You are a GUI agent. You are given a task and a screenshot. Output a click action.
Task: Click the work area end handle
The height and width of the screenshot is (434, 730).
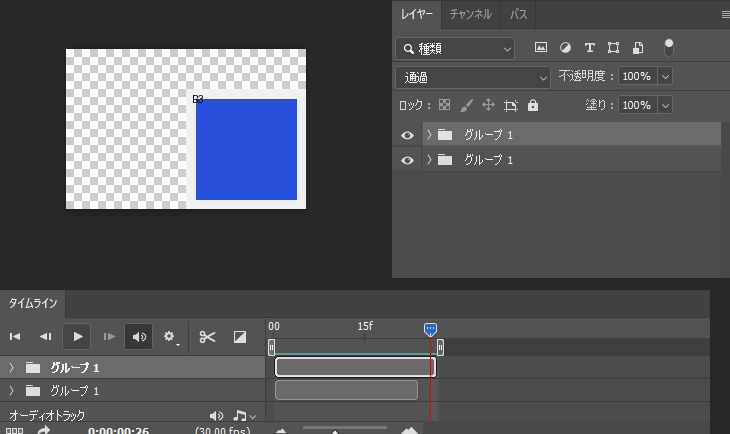[440, 347]
